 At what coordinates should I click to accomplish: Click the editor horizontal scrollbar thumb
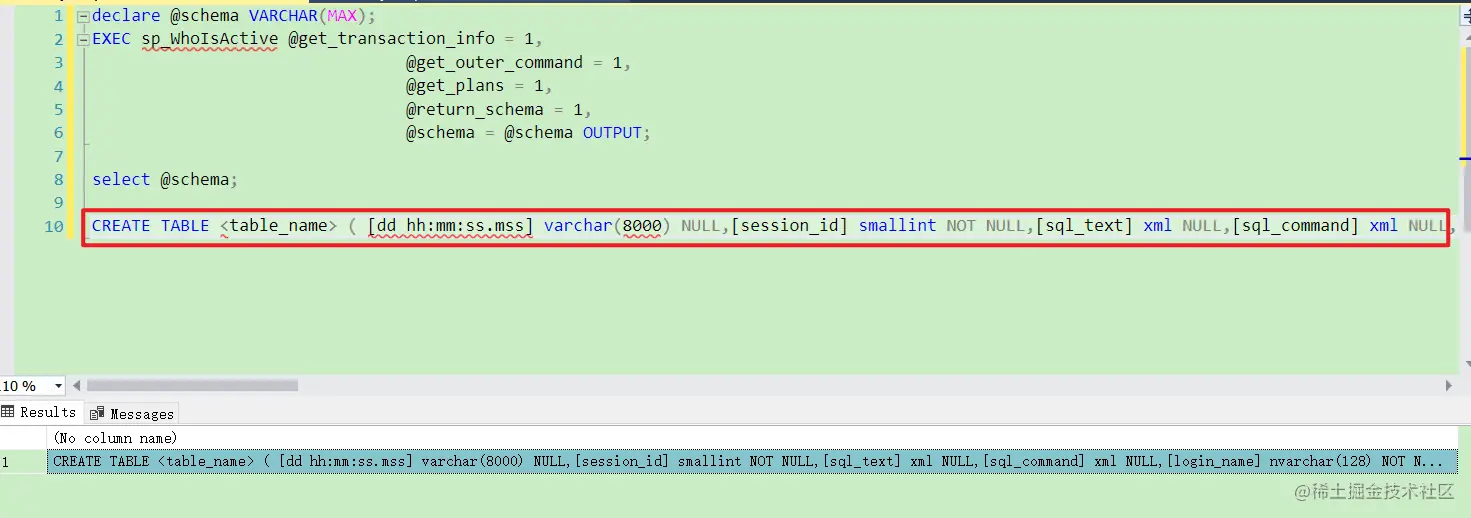point(192,385)
